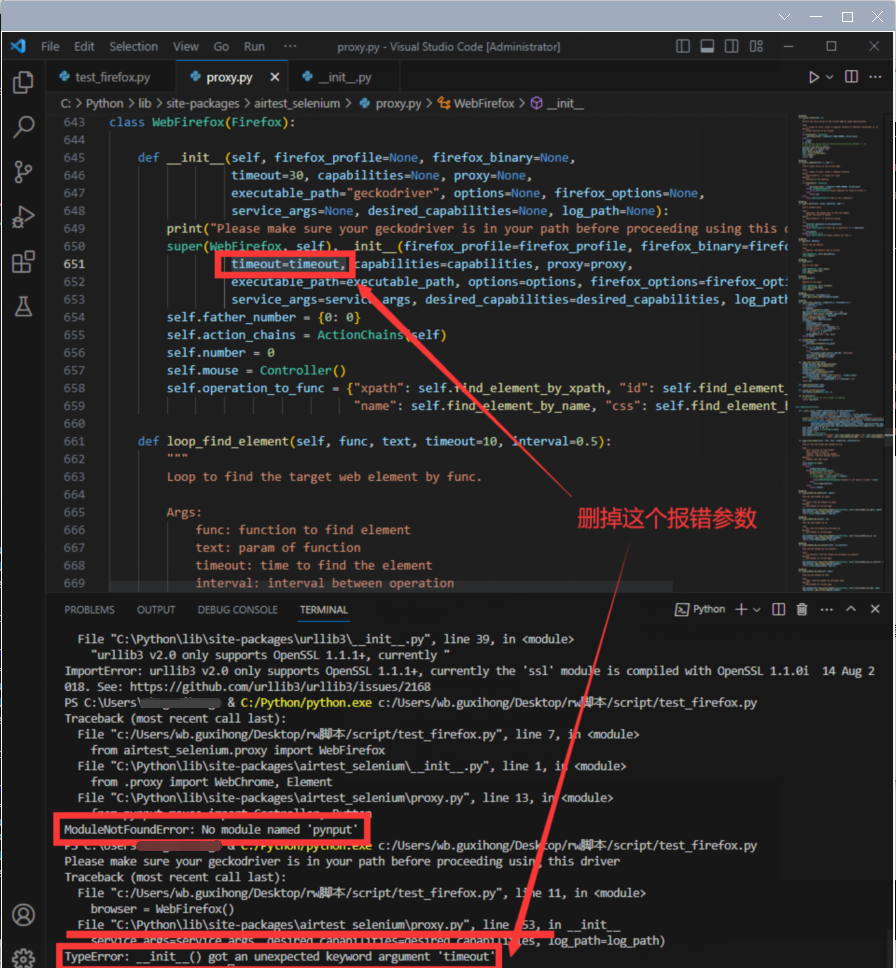The height and width of the screenshot is (968, 896).
Task: Open the Customize Layout icon
Action: coord(756,46)
